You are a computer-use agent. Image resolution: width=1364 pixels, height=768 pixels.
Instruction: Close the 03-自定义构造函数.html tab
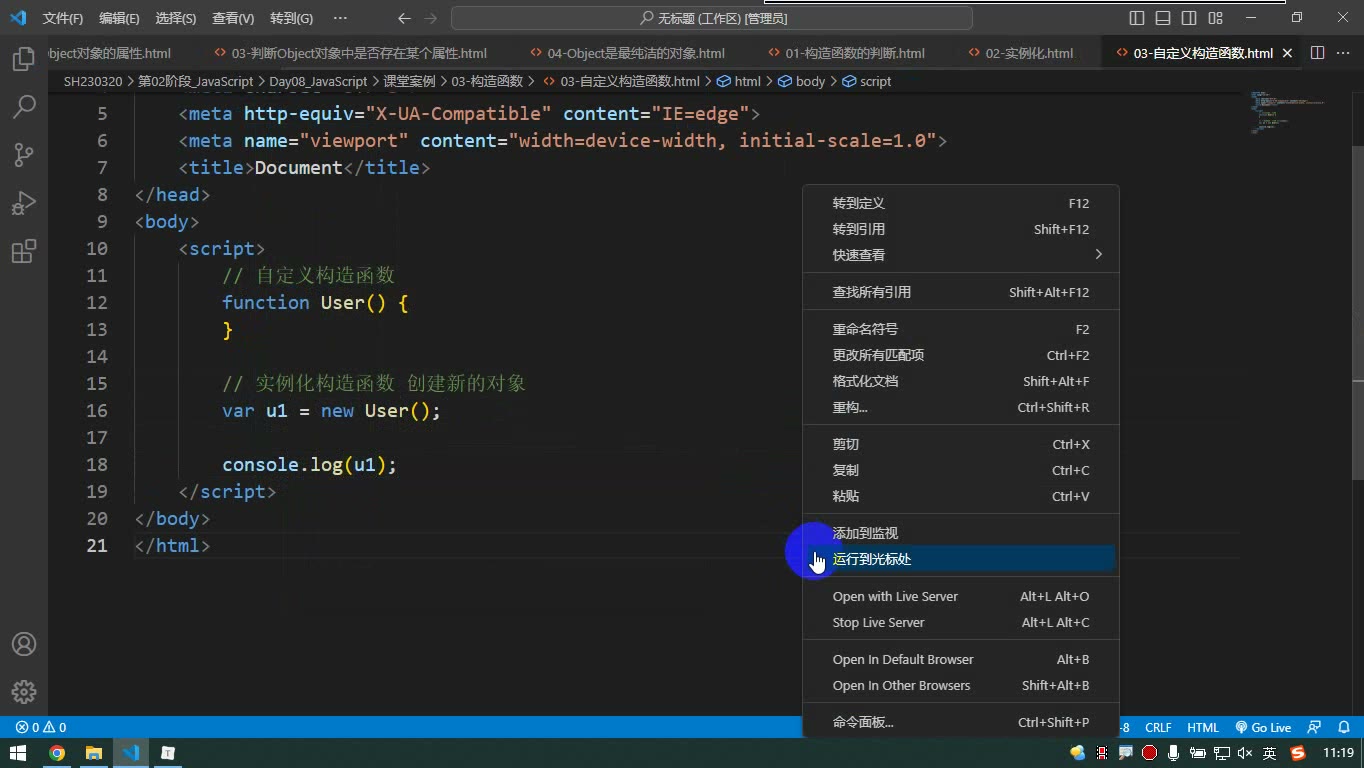[x=1287, y=53]
